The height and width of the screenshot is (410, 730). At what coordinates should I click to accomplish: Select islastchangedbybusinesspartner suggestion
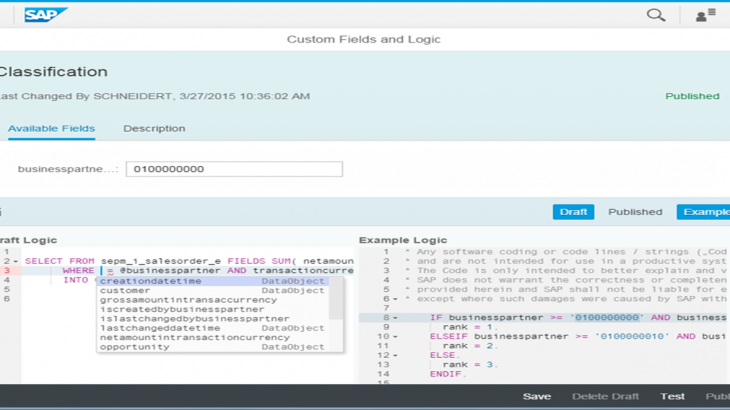point(213,319)
